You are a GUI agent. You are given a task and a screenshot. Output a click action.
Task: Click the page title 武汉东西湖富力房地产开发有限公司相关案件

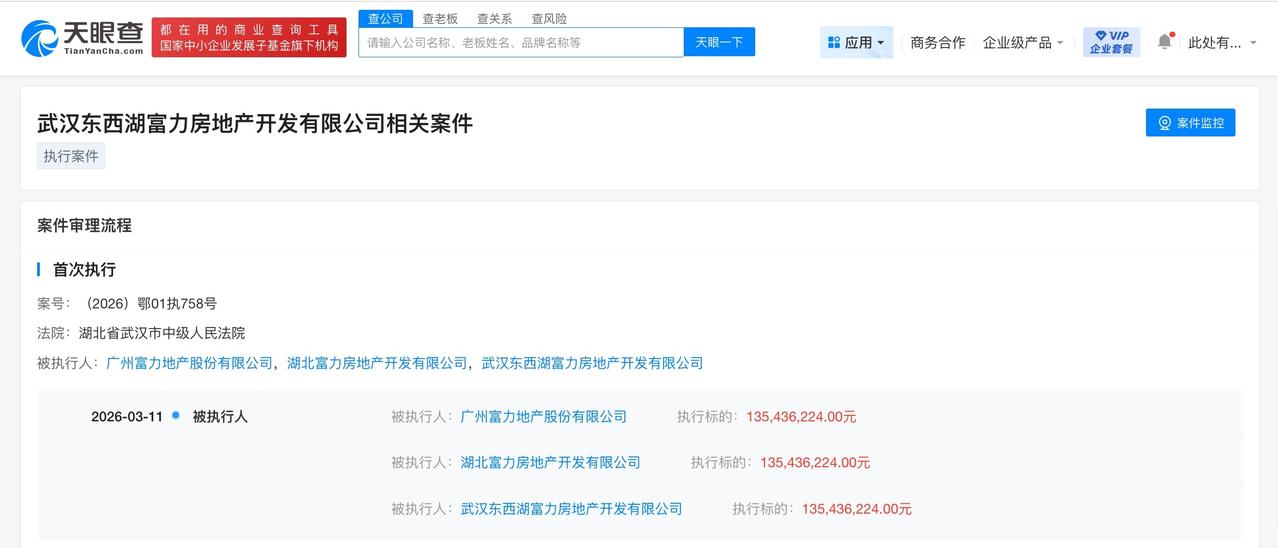pos(255,122)
